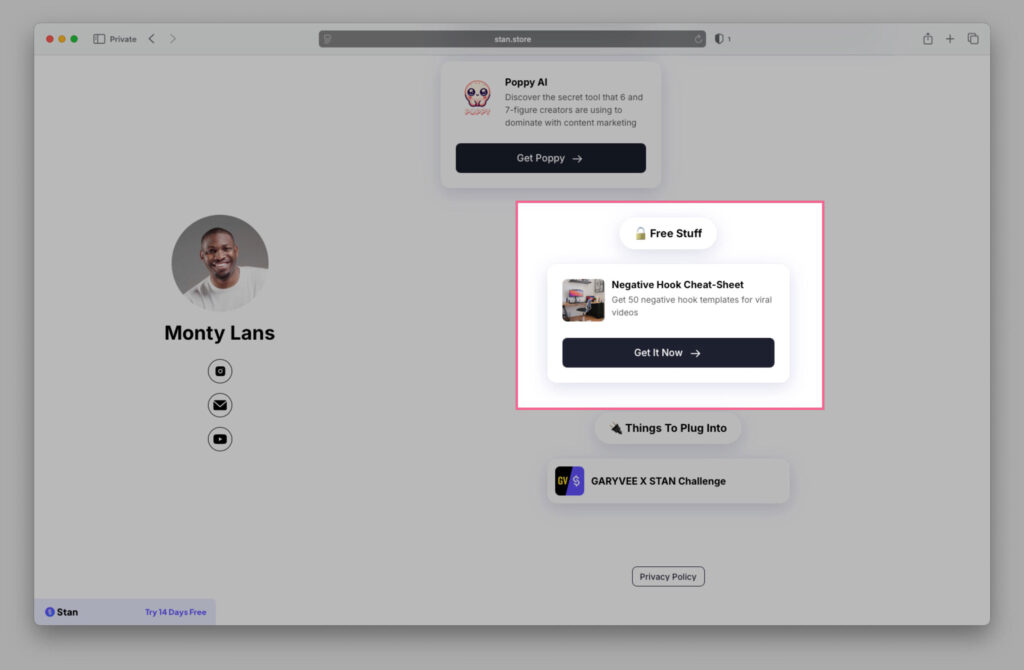Click the email envelope icon

tap(220, 405)
